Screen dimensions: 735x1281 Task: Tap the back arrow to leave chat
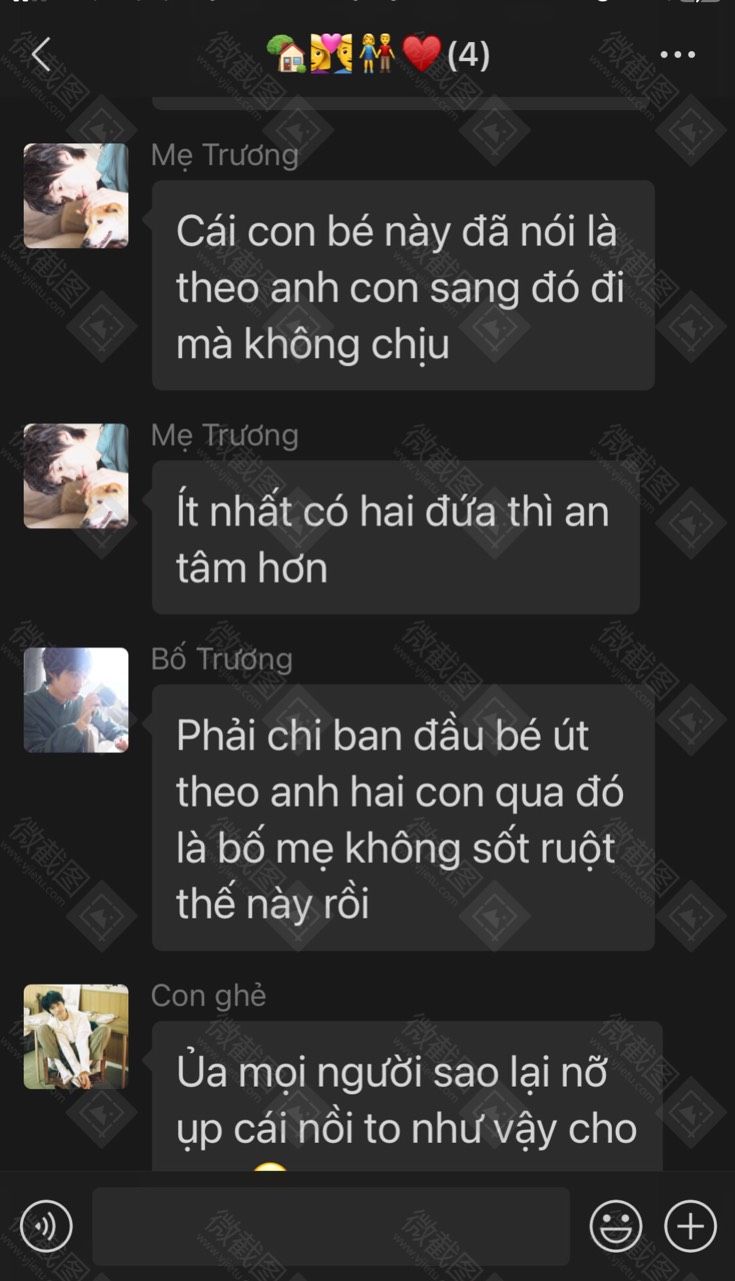tap(41, 55)
